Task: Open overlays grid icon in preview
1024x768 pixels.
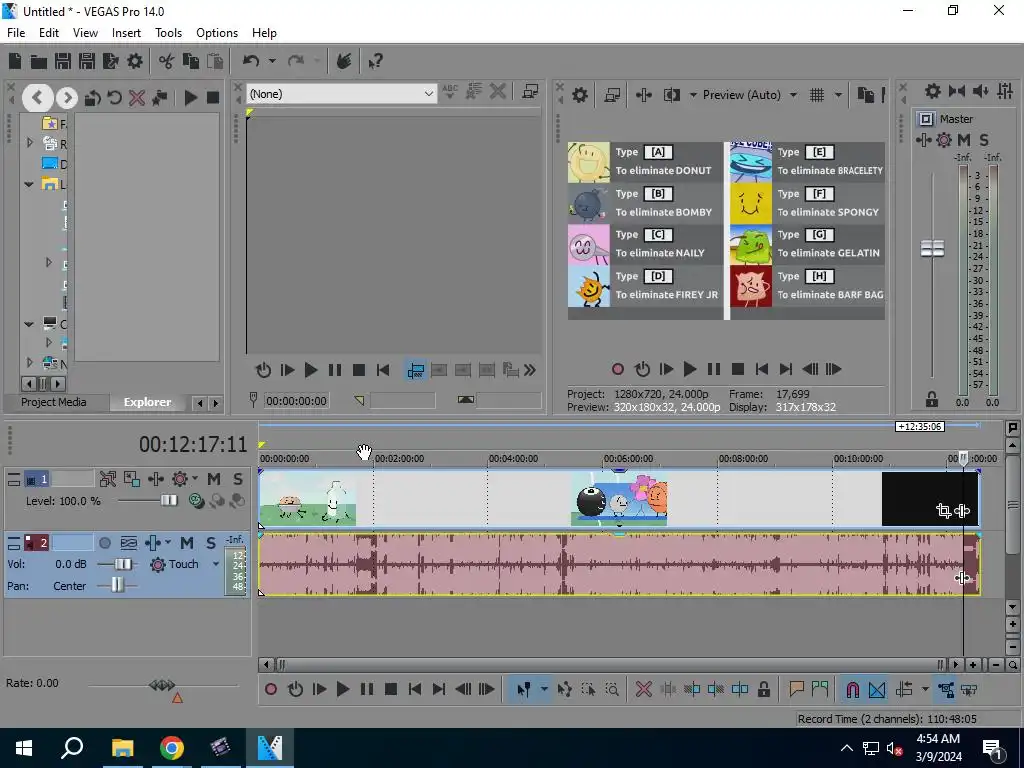Action: tap(817, 95)
